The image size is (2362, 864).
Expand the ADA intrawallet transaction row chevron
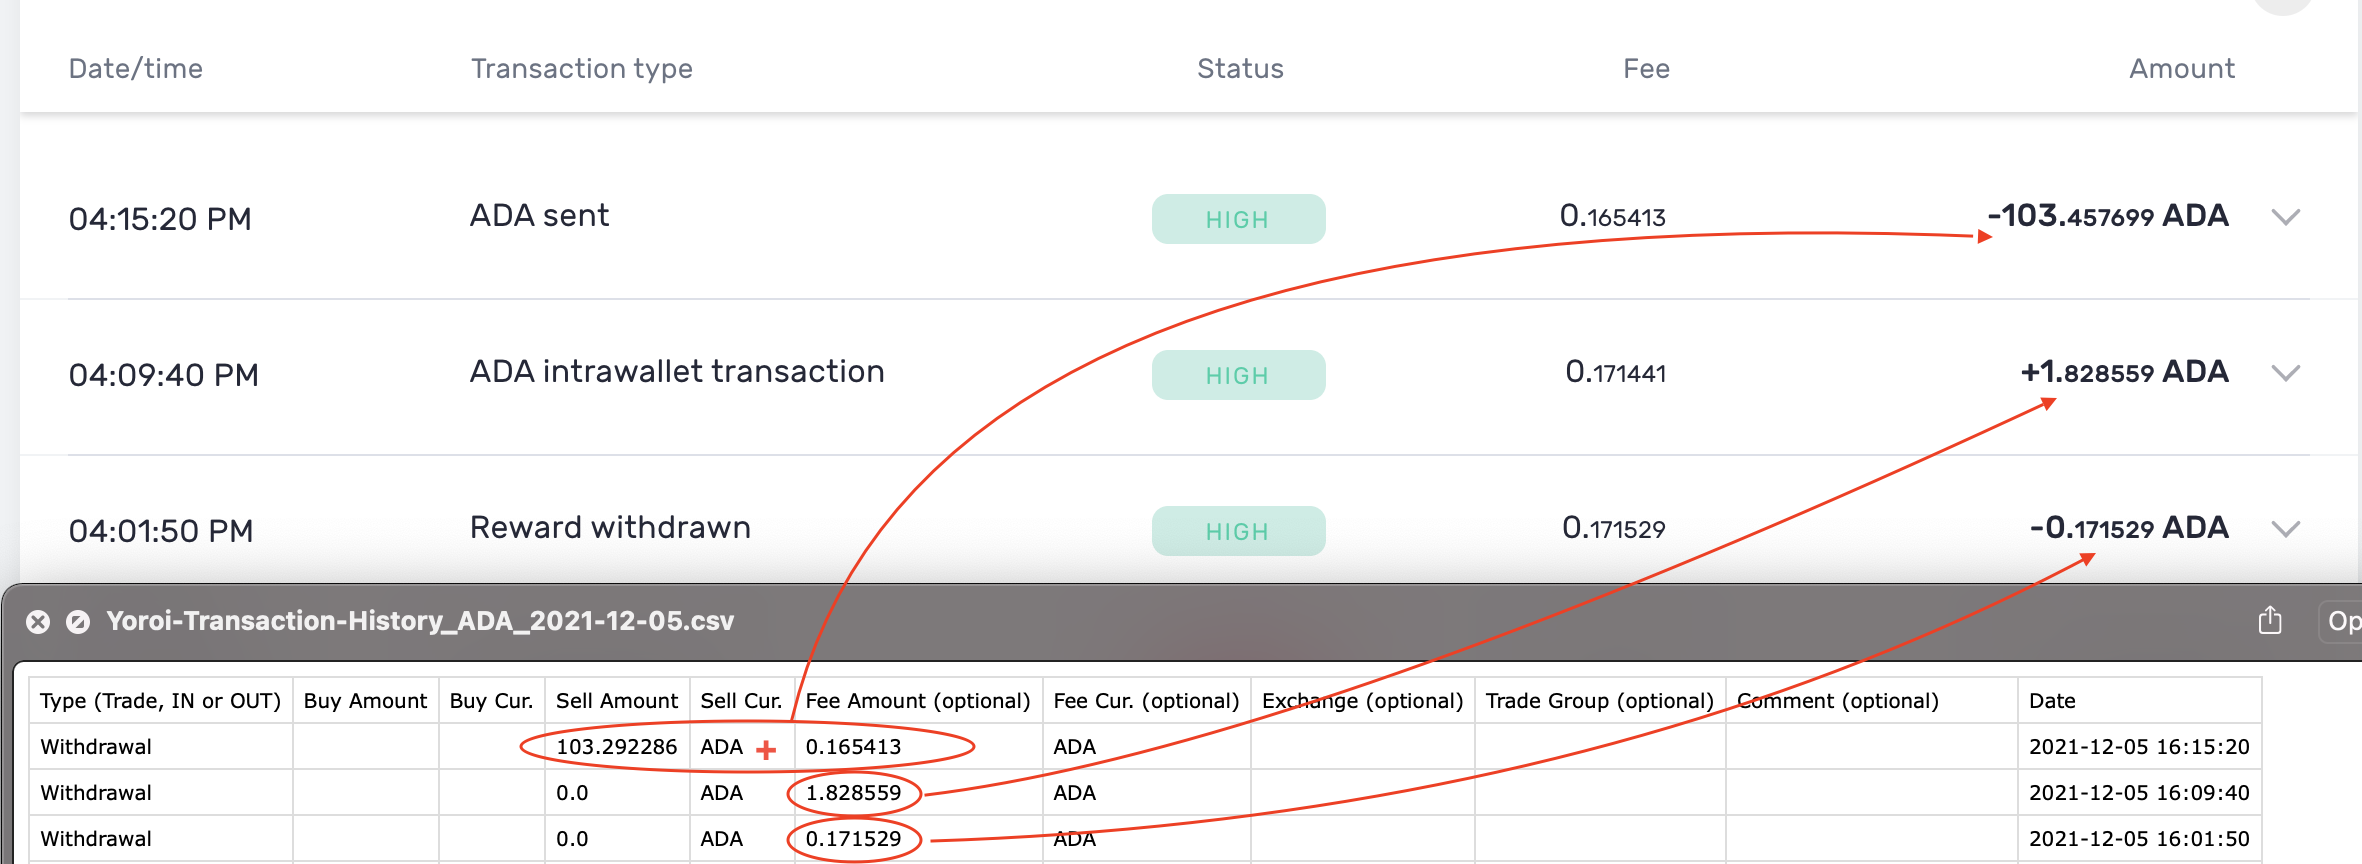[x=2286, y=373]
